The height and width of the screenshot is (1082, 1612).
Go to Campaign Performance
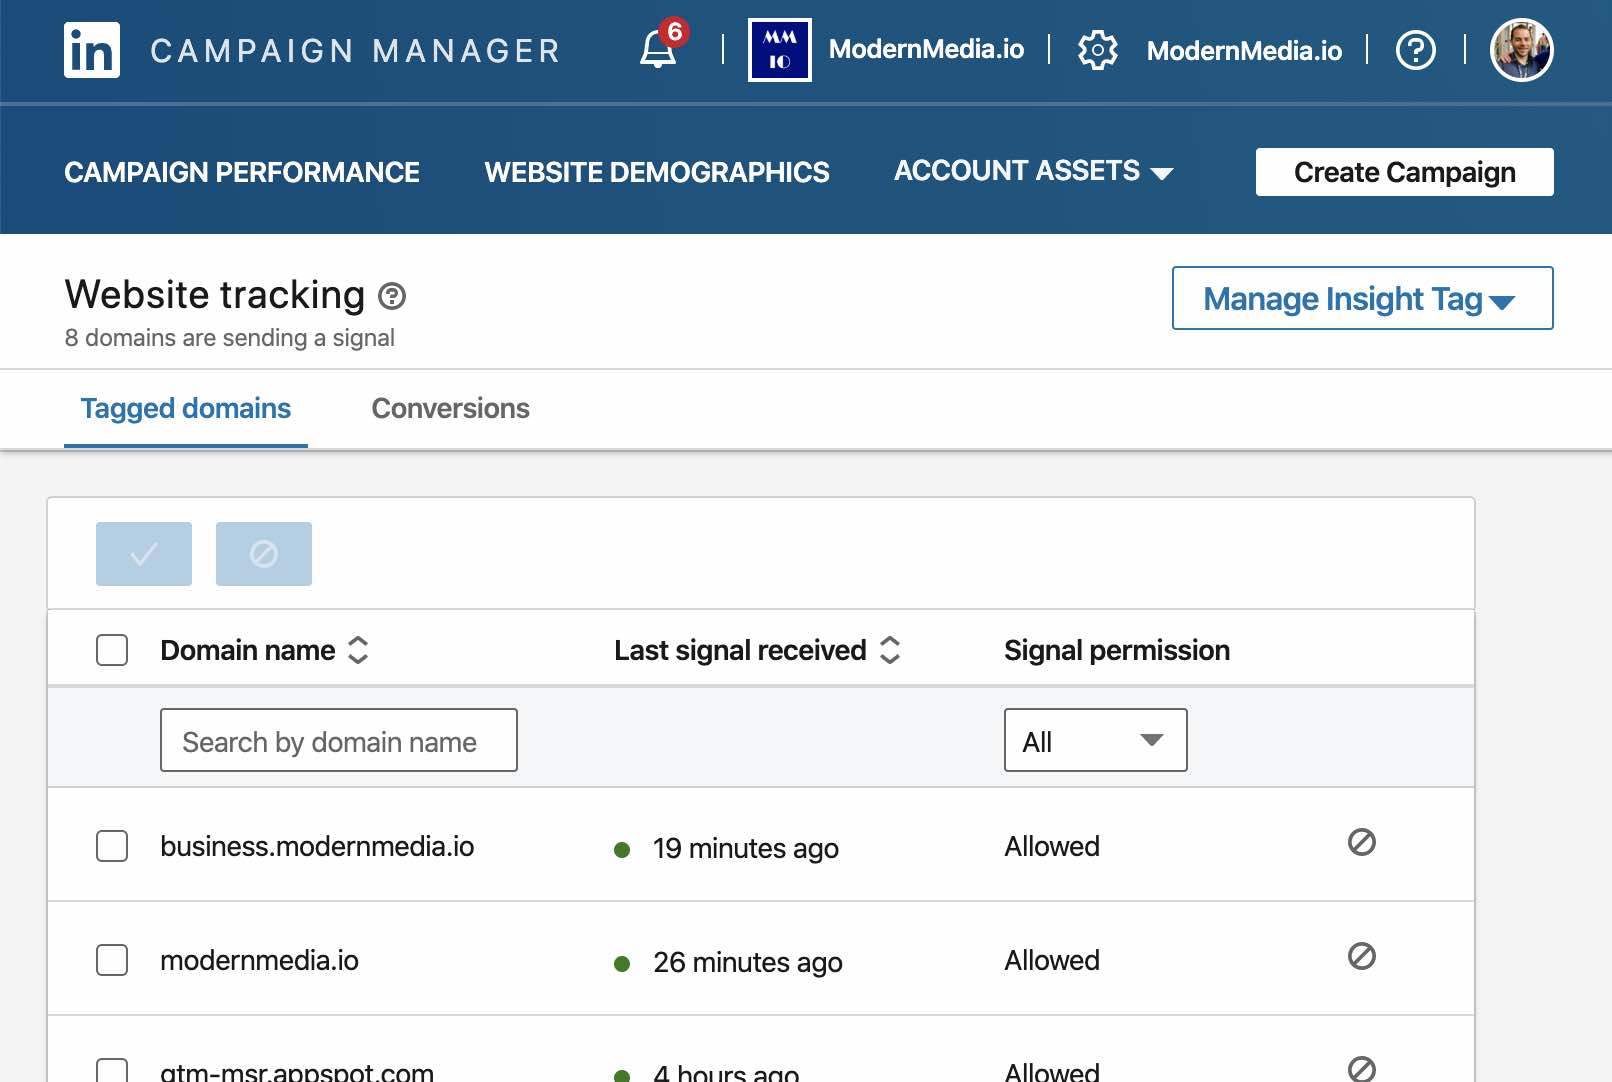[x=242, y=172]
